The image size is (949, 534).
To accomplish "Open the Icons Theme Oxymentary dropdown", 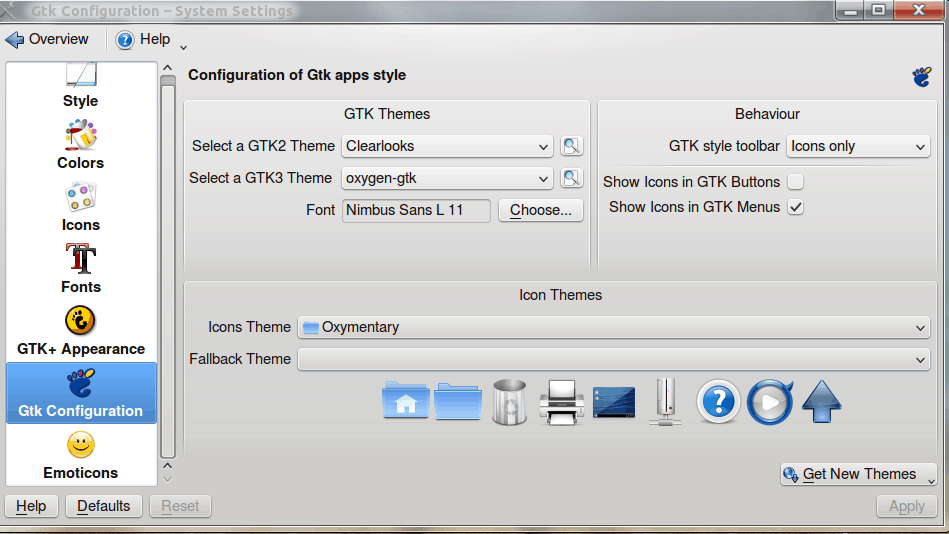I will pos(614,327).
